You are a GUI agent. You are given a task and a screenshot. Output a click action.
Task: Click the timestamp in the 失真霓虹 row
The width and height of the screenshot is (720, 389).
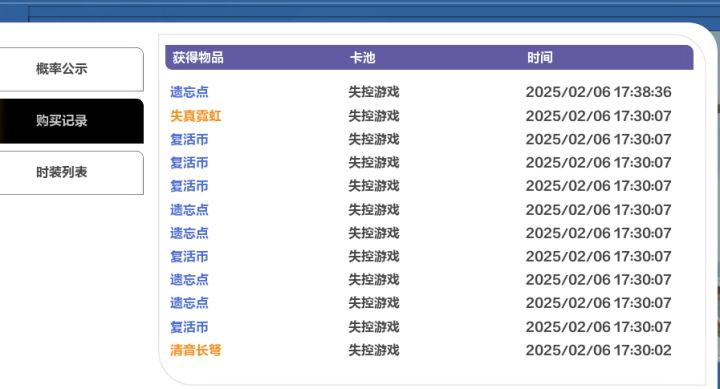[x=598, y=116]
